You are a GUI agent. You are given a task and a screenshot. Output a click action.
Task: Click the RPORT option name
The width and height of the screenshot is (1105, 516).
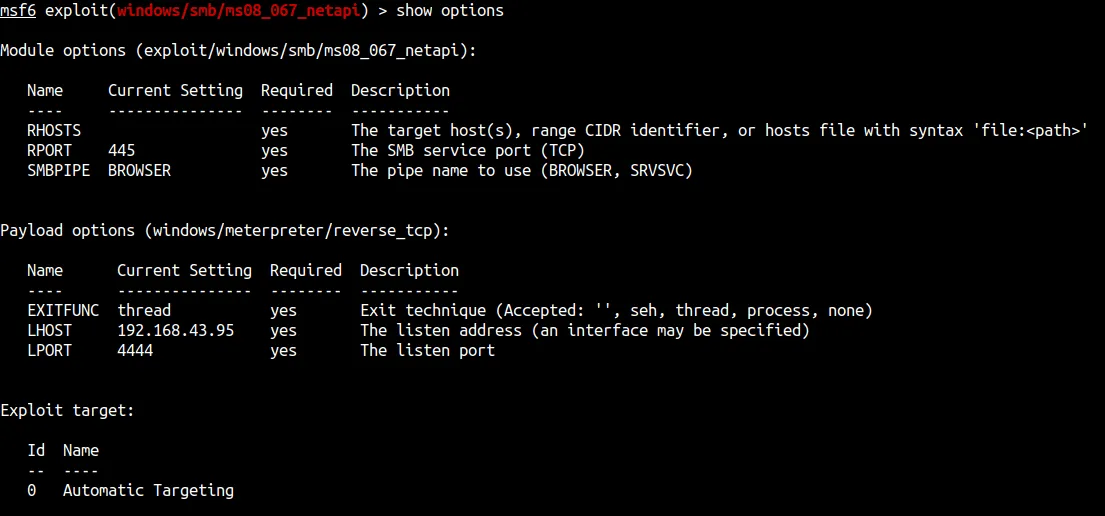(x=49, y=150)
